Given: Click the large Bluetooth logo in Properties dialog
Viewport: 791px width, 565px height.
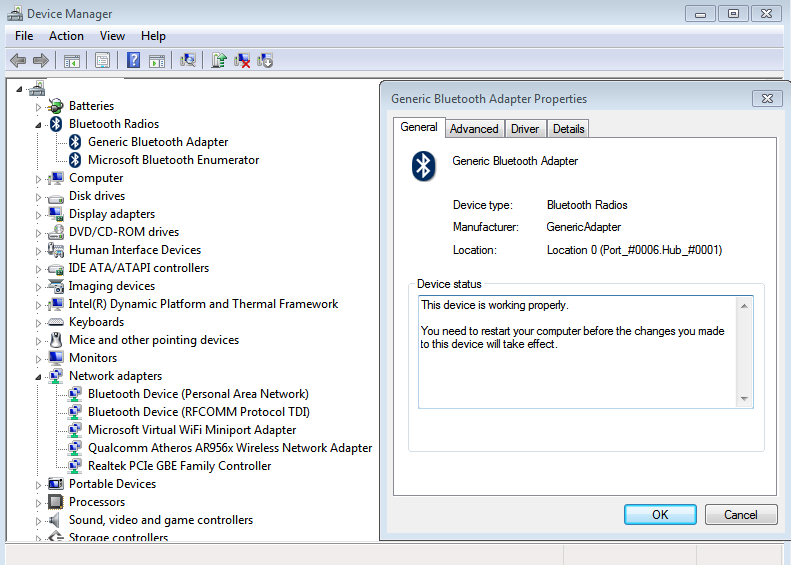Looking at the screenshot, I should point(423,166).
